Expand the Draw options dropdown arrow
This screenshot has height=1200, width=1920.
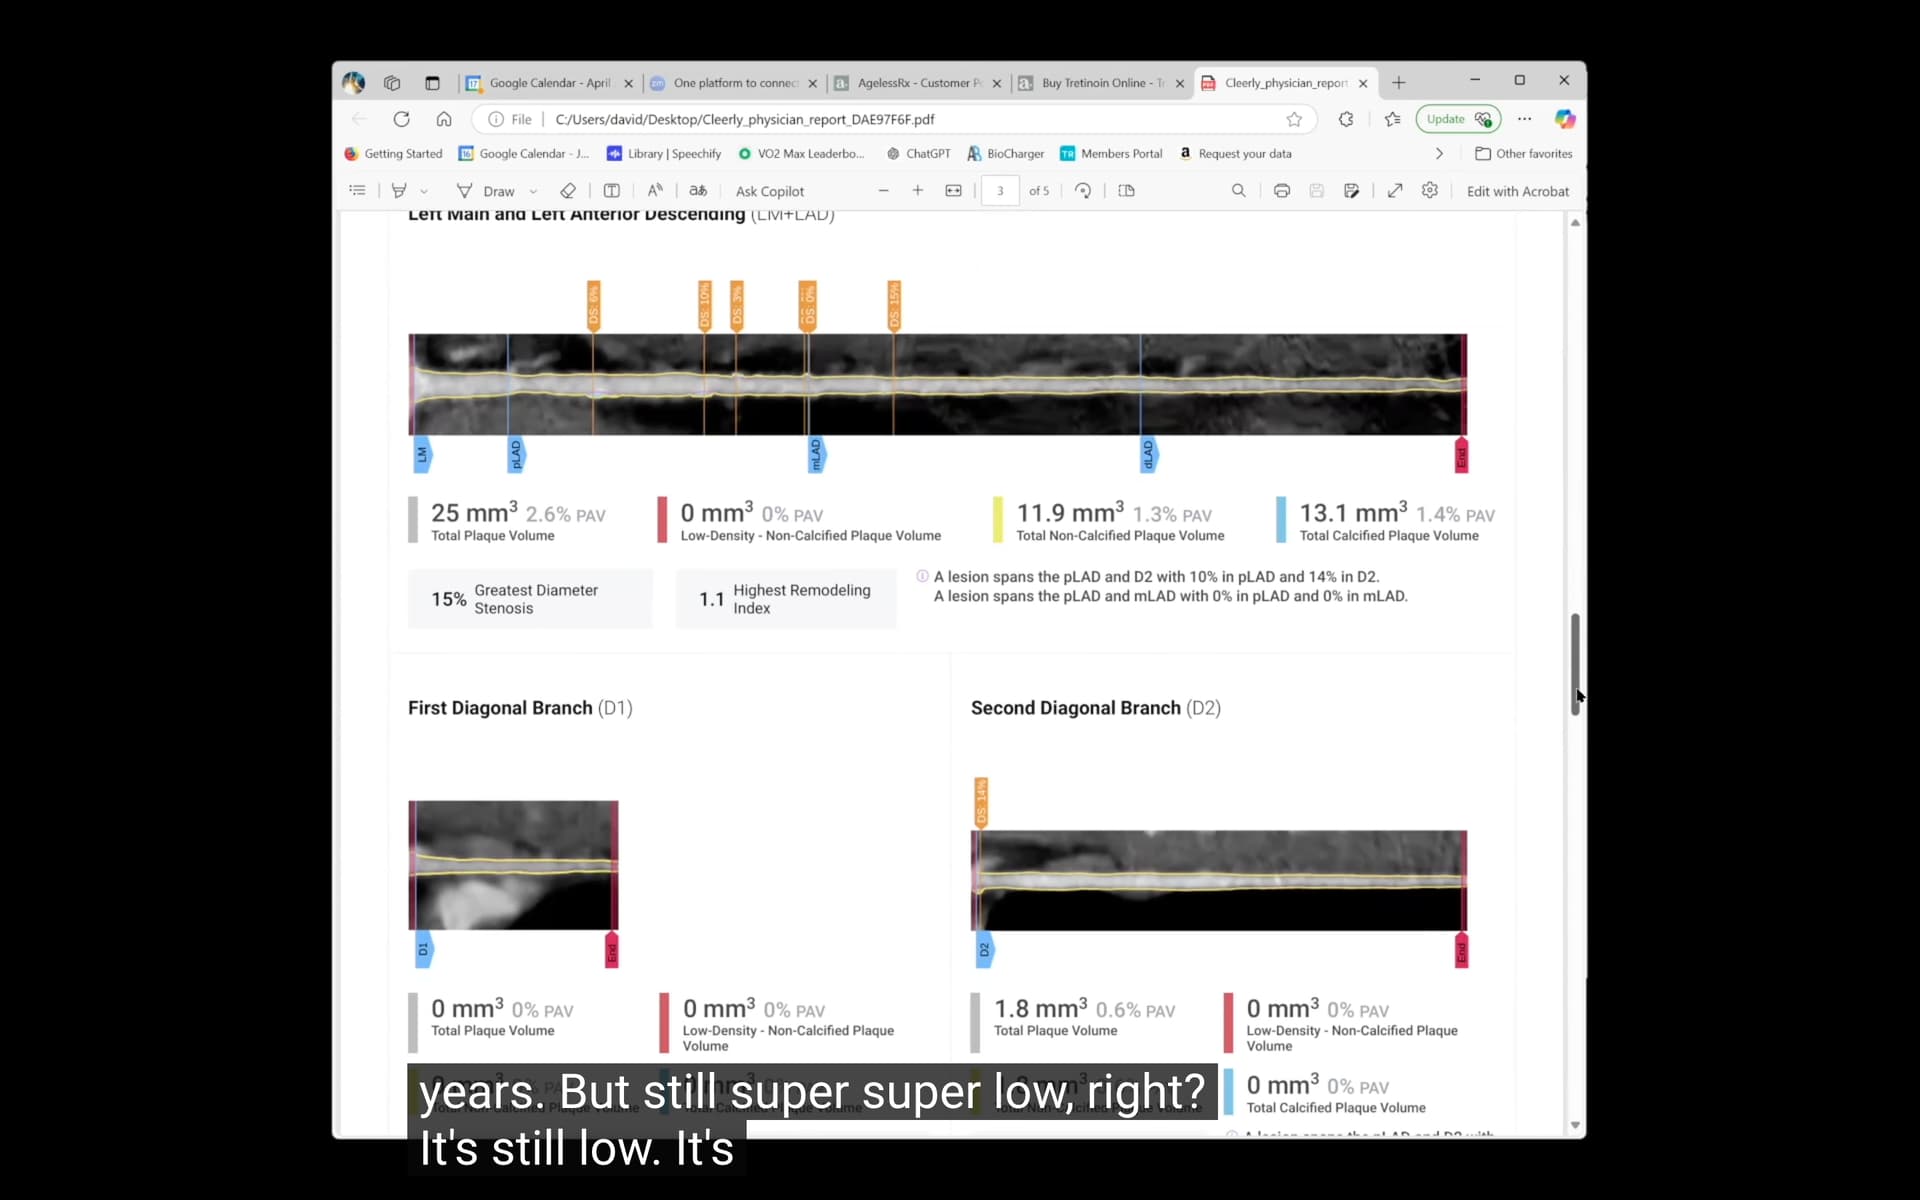pyautogui.click(x=533, y=191)
